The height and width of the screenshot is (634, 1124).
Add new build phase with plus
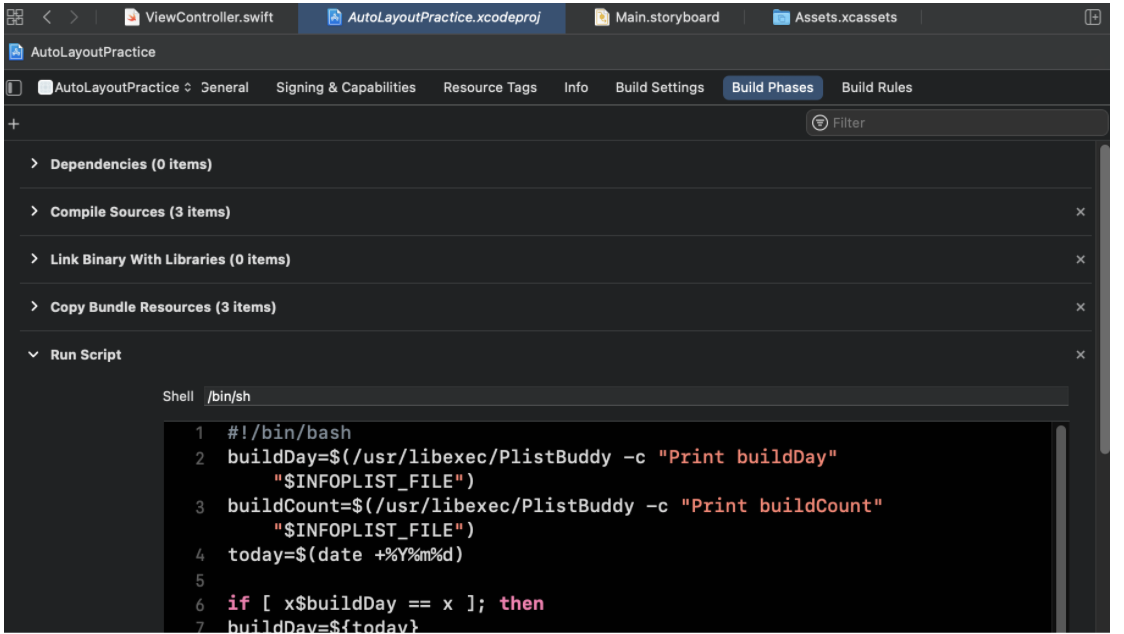point(14,124)
